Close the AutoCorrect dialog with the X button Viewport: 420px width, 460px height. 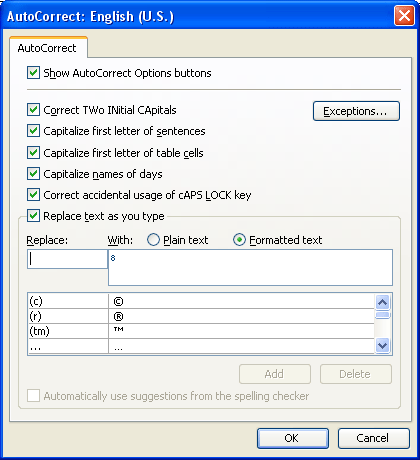click(404, 16)
